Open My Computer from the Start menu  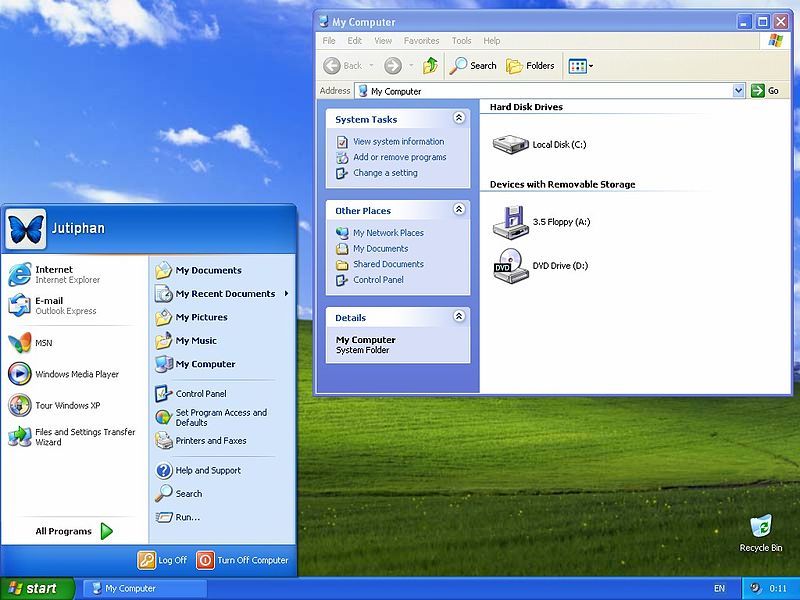tap(195, 364)
